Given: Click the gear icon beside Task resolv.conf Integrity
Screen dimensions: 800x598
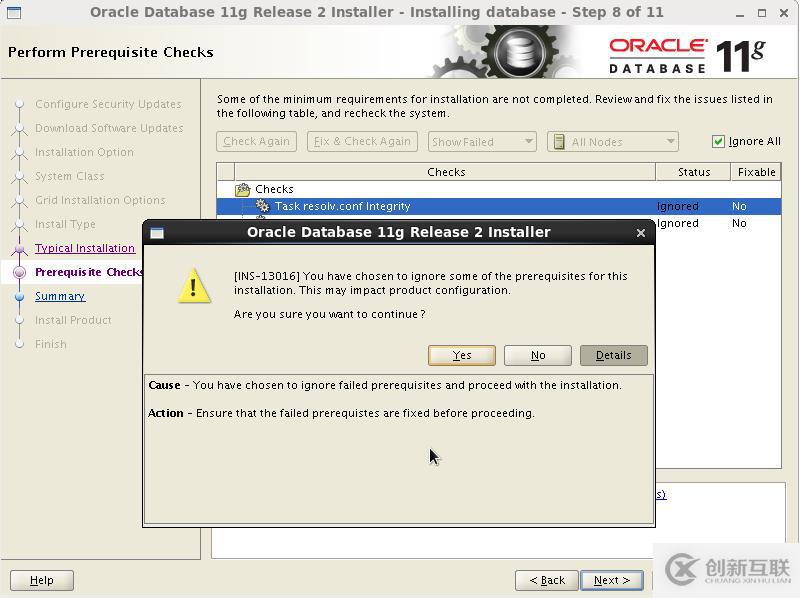Looking at the screenshot, I should pyautogui.click(x=262, y=206).
